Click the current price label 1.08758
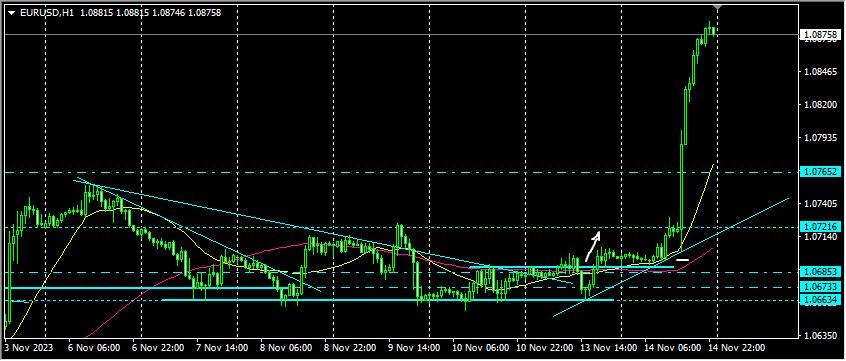The image size is (846, 361). tap(821, 35)
